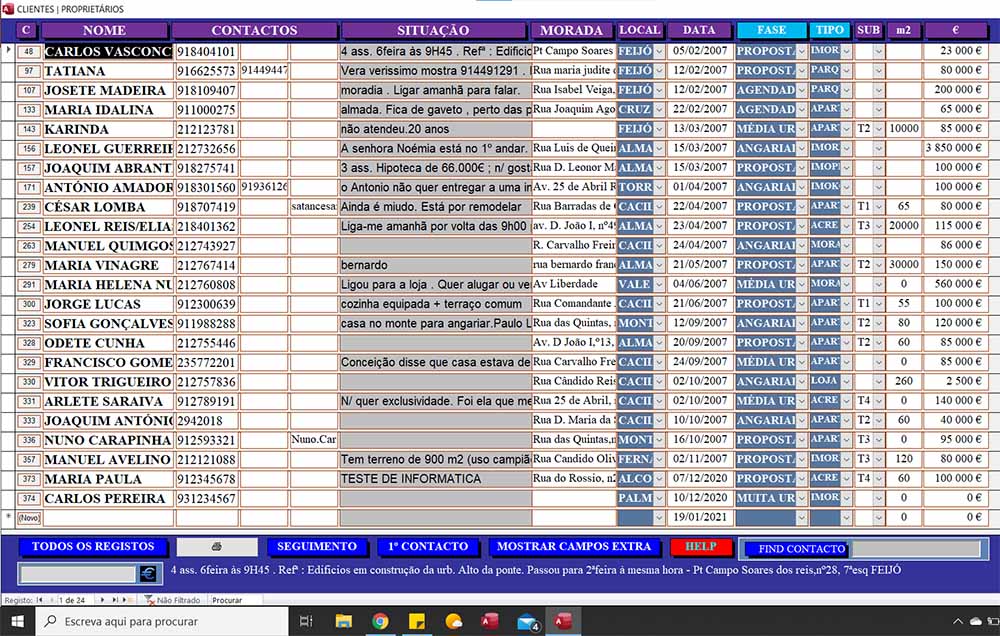This screenshot has width=1000, height=636.
Task: Click the m2 column header
Action: pyautogui.click(x=903, y=30)
